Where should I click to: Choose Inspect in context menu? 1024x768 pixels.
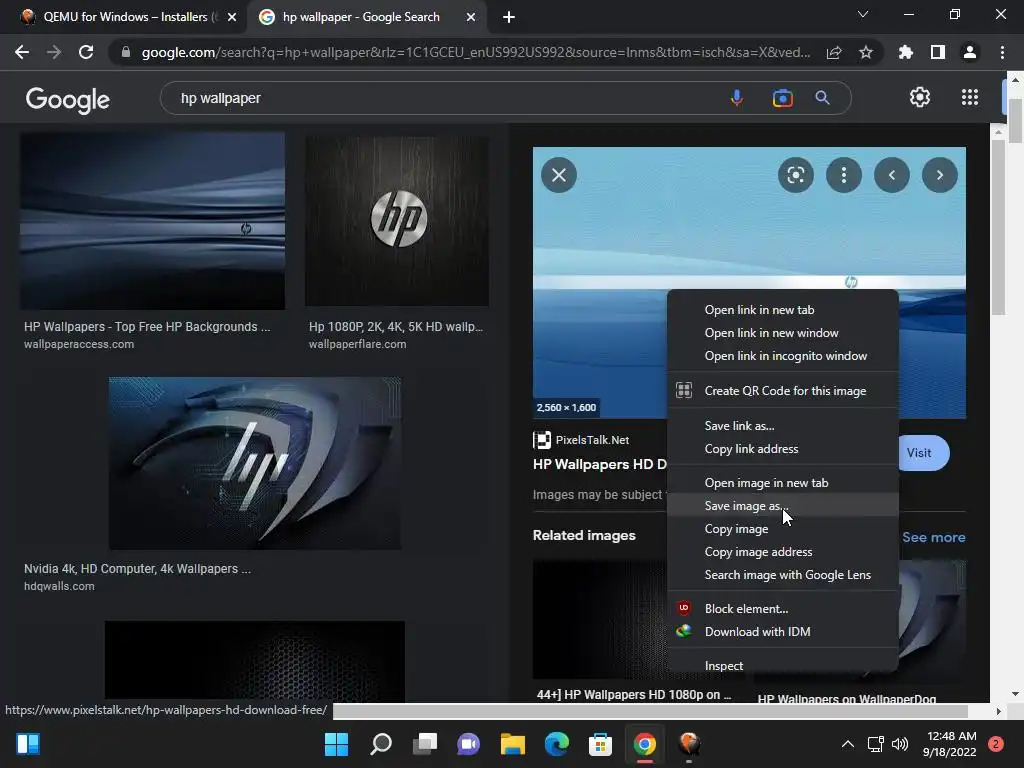coord(783,665)
